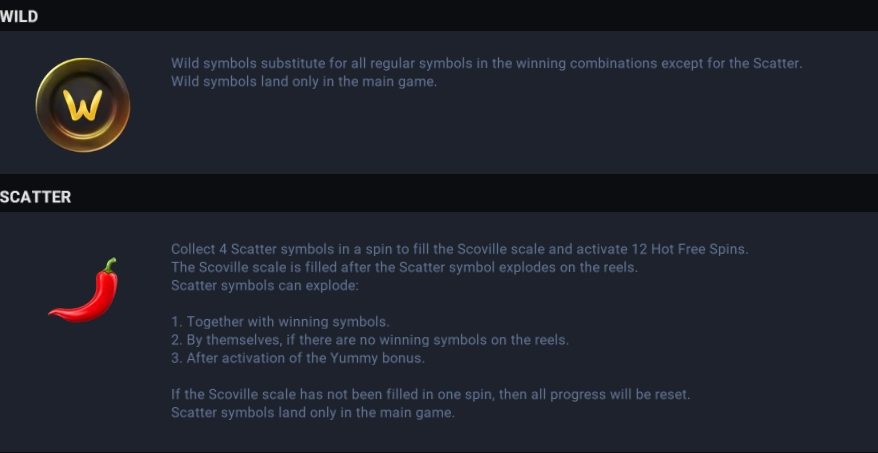Click 'Scatter symbols land only in the main game'
878x453 pixels.
[x=312, y=413]
